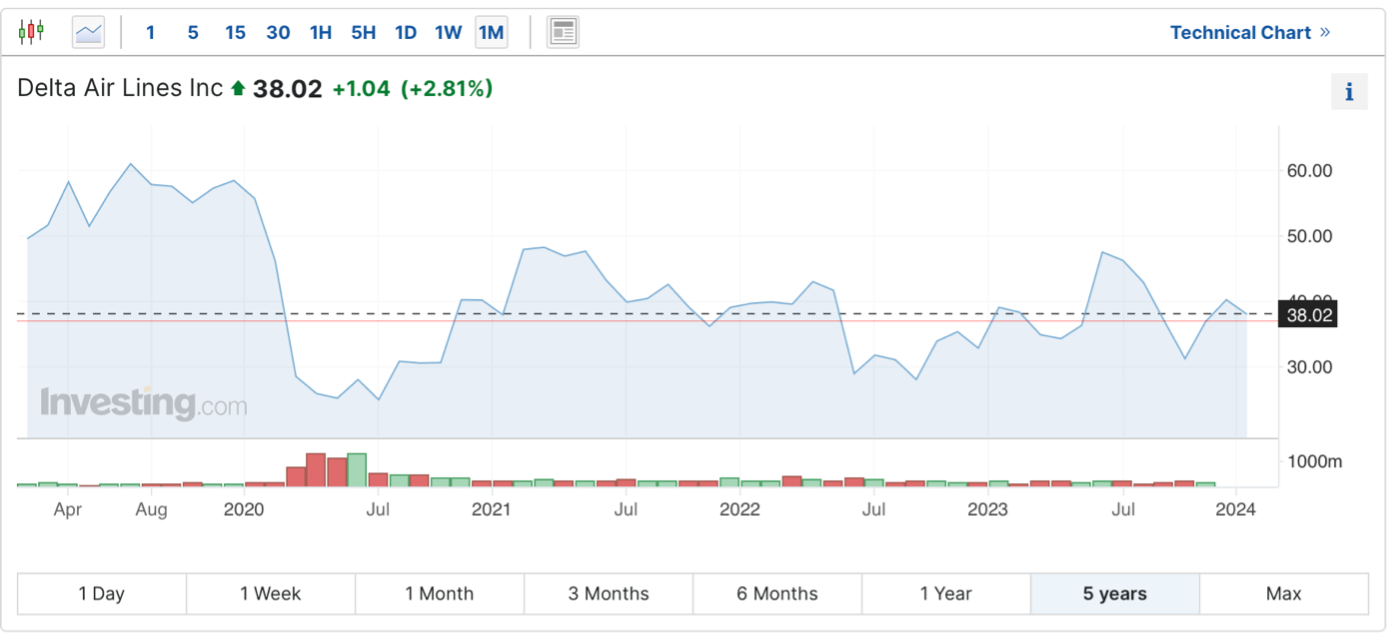Screen dimensions: 1390x638
Task: Open the Technical Chart link
Action: [1249, 32]
